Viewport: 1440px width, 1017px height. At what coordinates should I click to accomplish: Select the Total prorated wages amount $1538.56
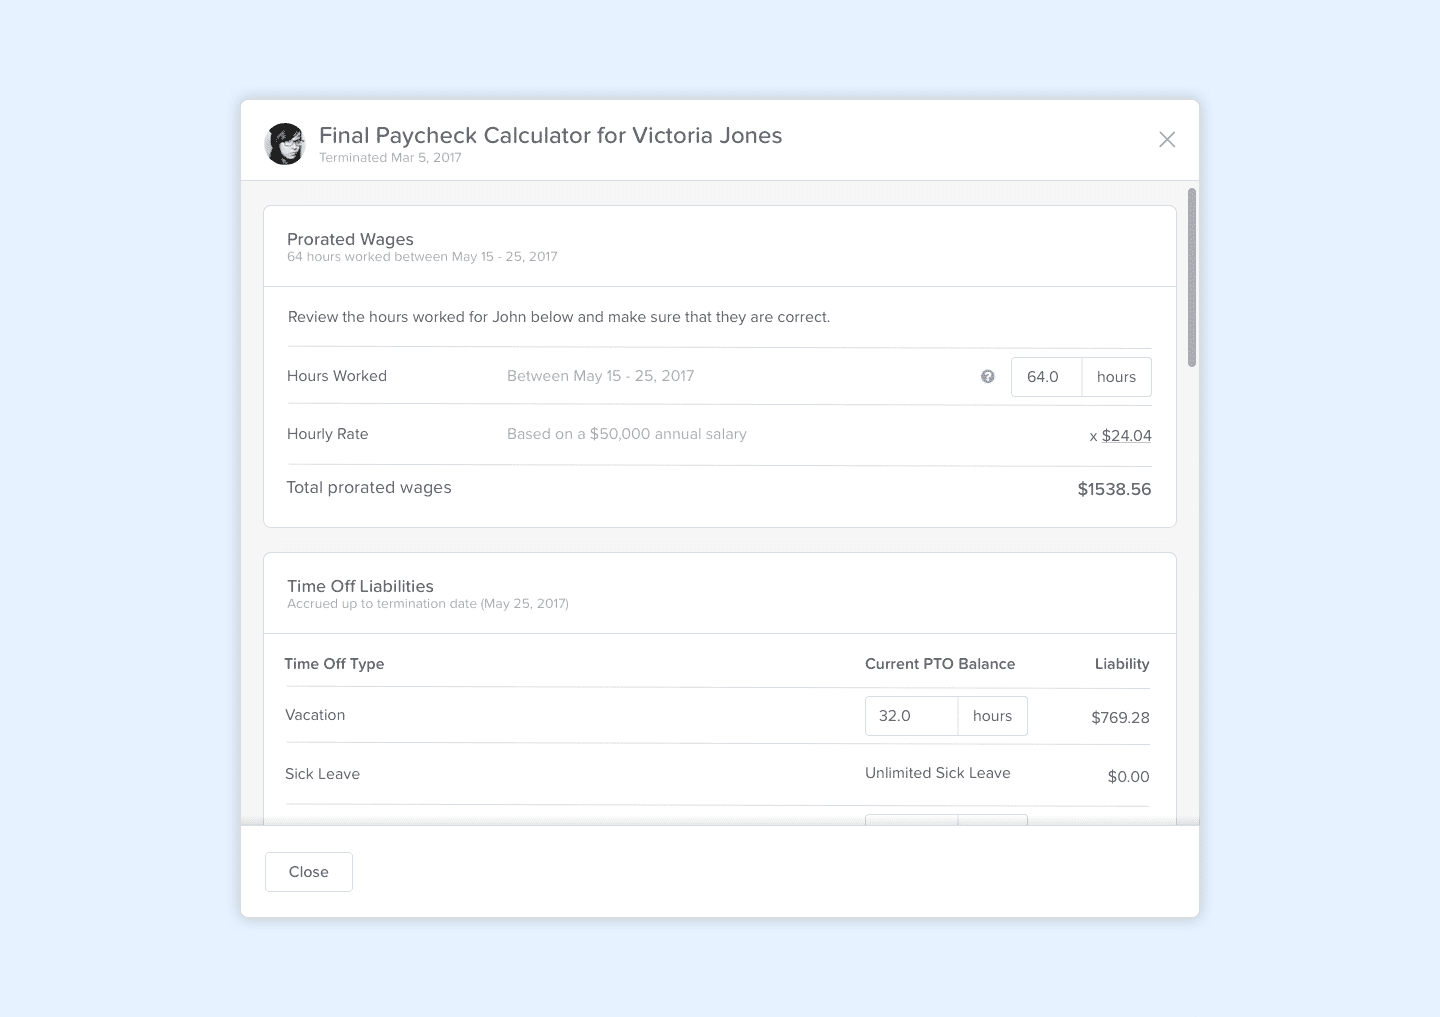pyautogui.click(x=1114, y=489)
